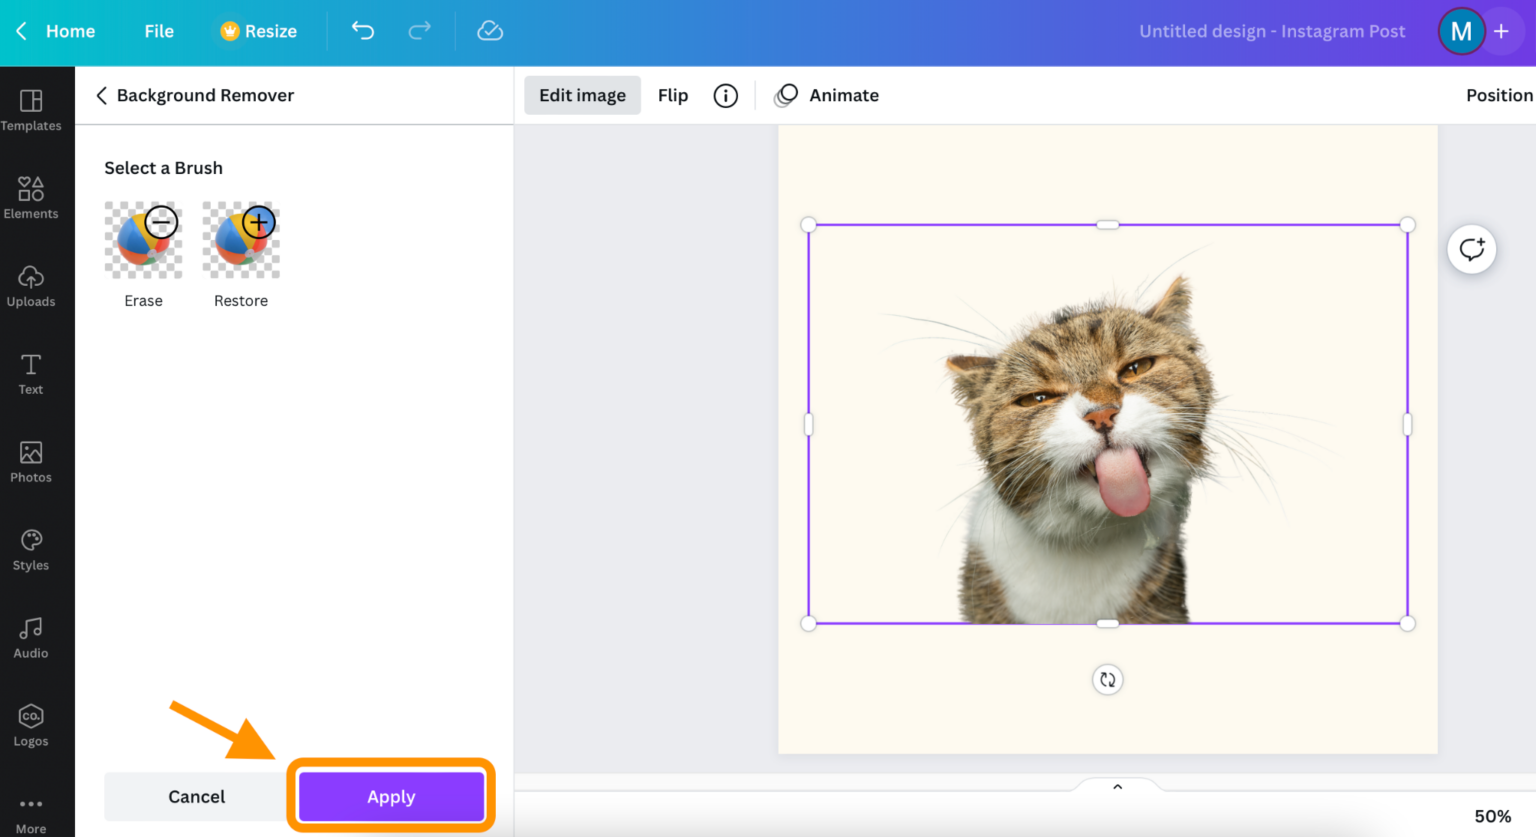Image resolution: width=1536 pixels, height=837 pixels.
Task: Switch to the Edit image tab
Action: (582, 95)
